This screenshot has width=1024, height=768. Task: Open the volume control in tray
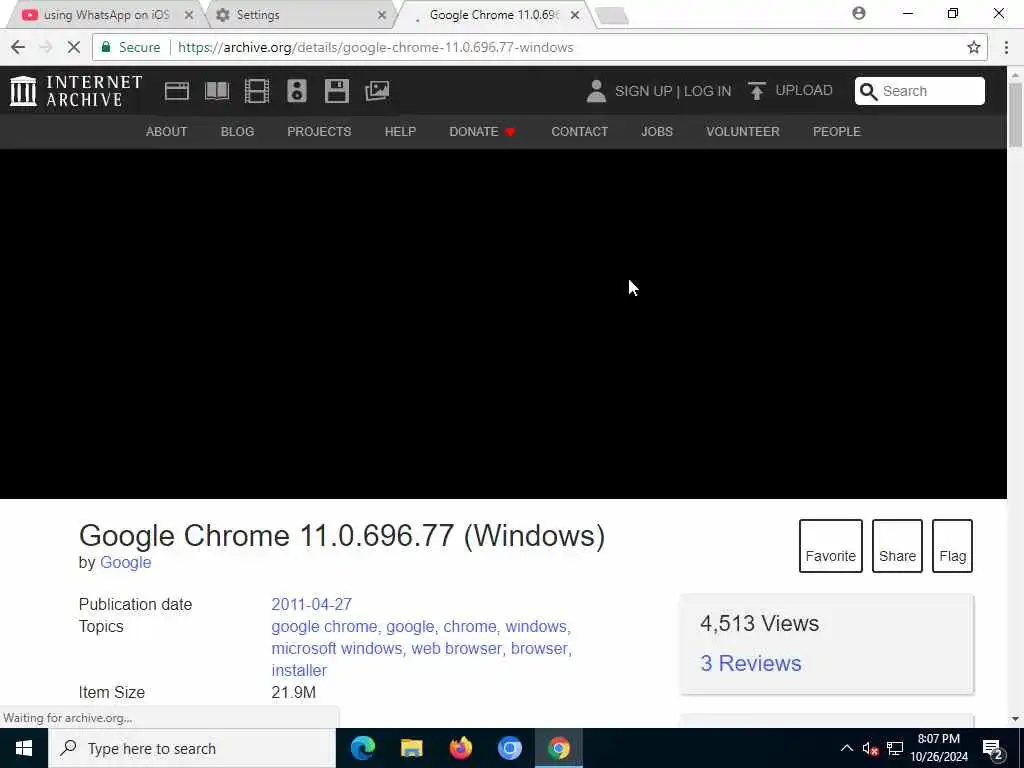[x=870, y=749]
